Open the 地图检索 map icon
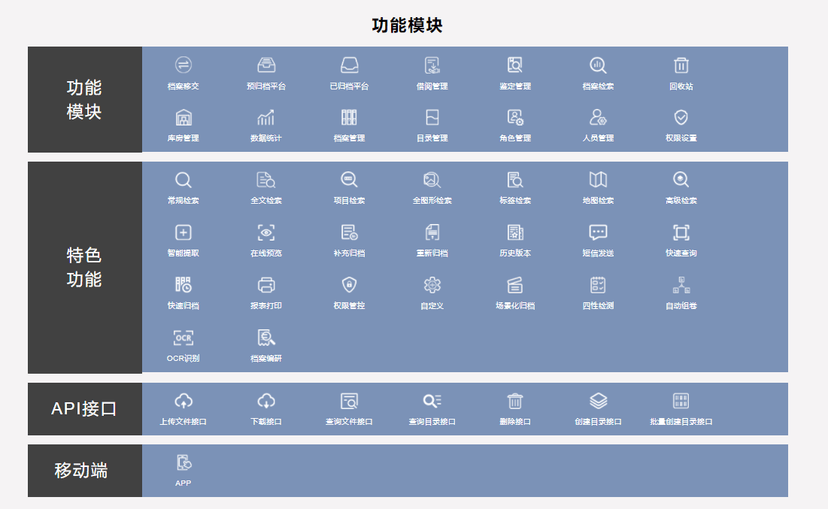 (x=598, y=180)
